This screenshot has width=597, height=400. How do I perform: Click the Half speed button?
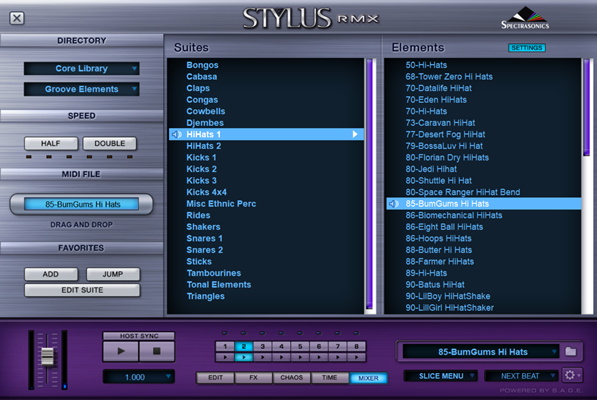pyautogui.click(x=51, y=143)
